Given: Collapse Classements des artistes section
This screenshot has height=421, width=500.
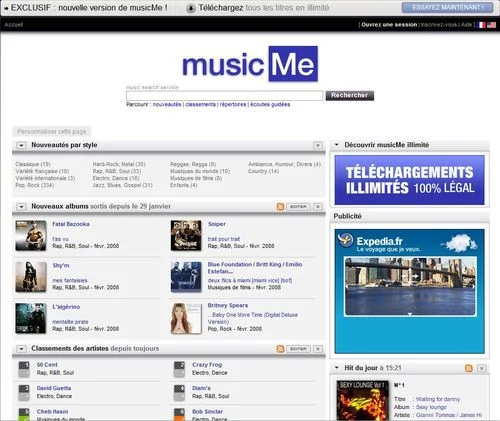Looking at the screenshot, I should click(21, 349).
